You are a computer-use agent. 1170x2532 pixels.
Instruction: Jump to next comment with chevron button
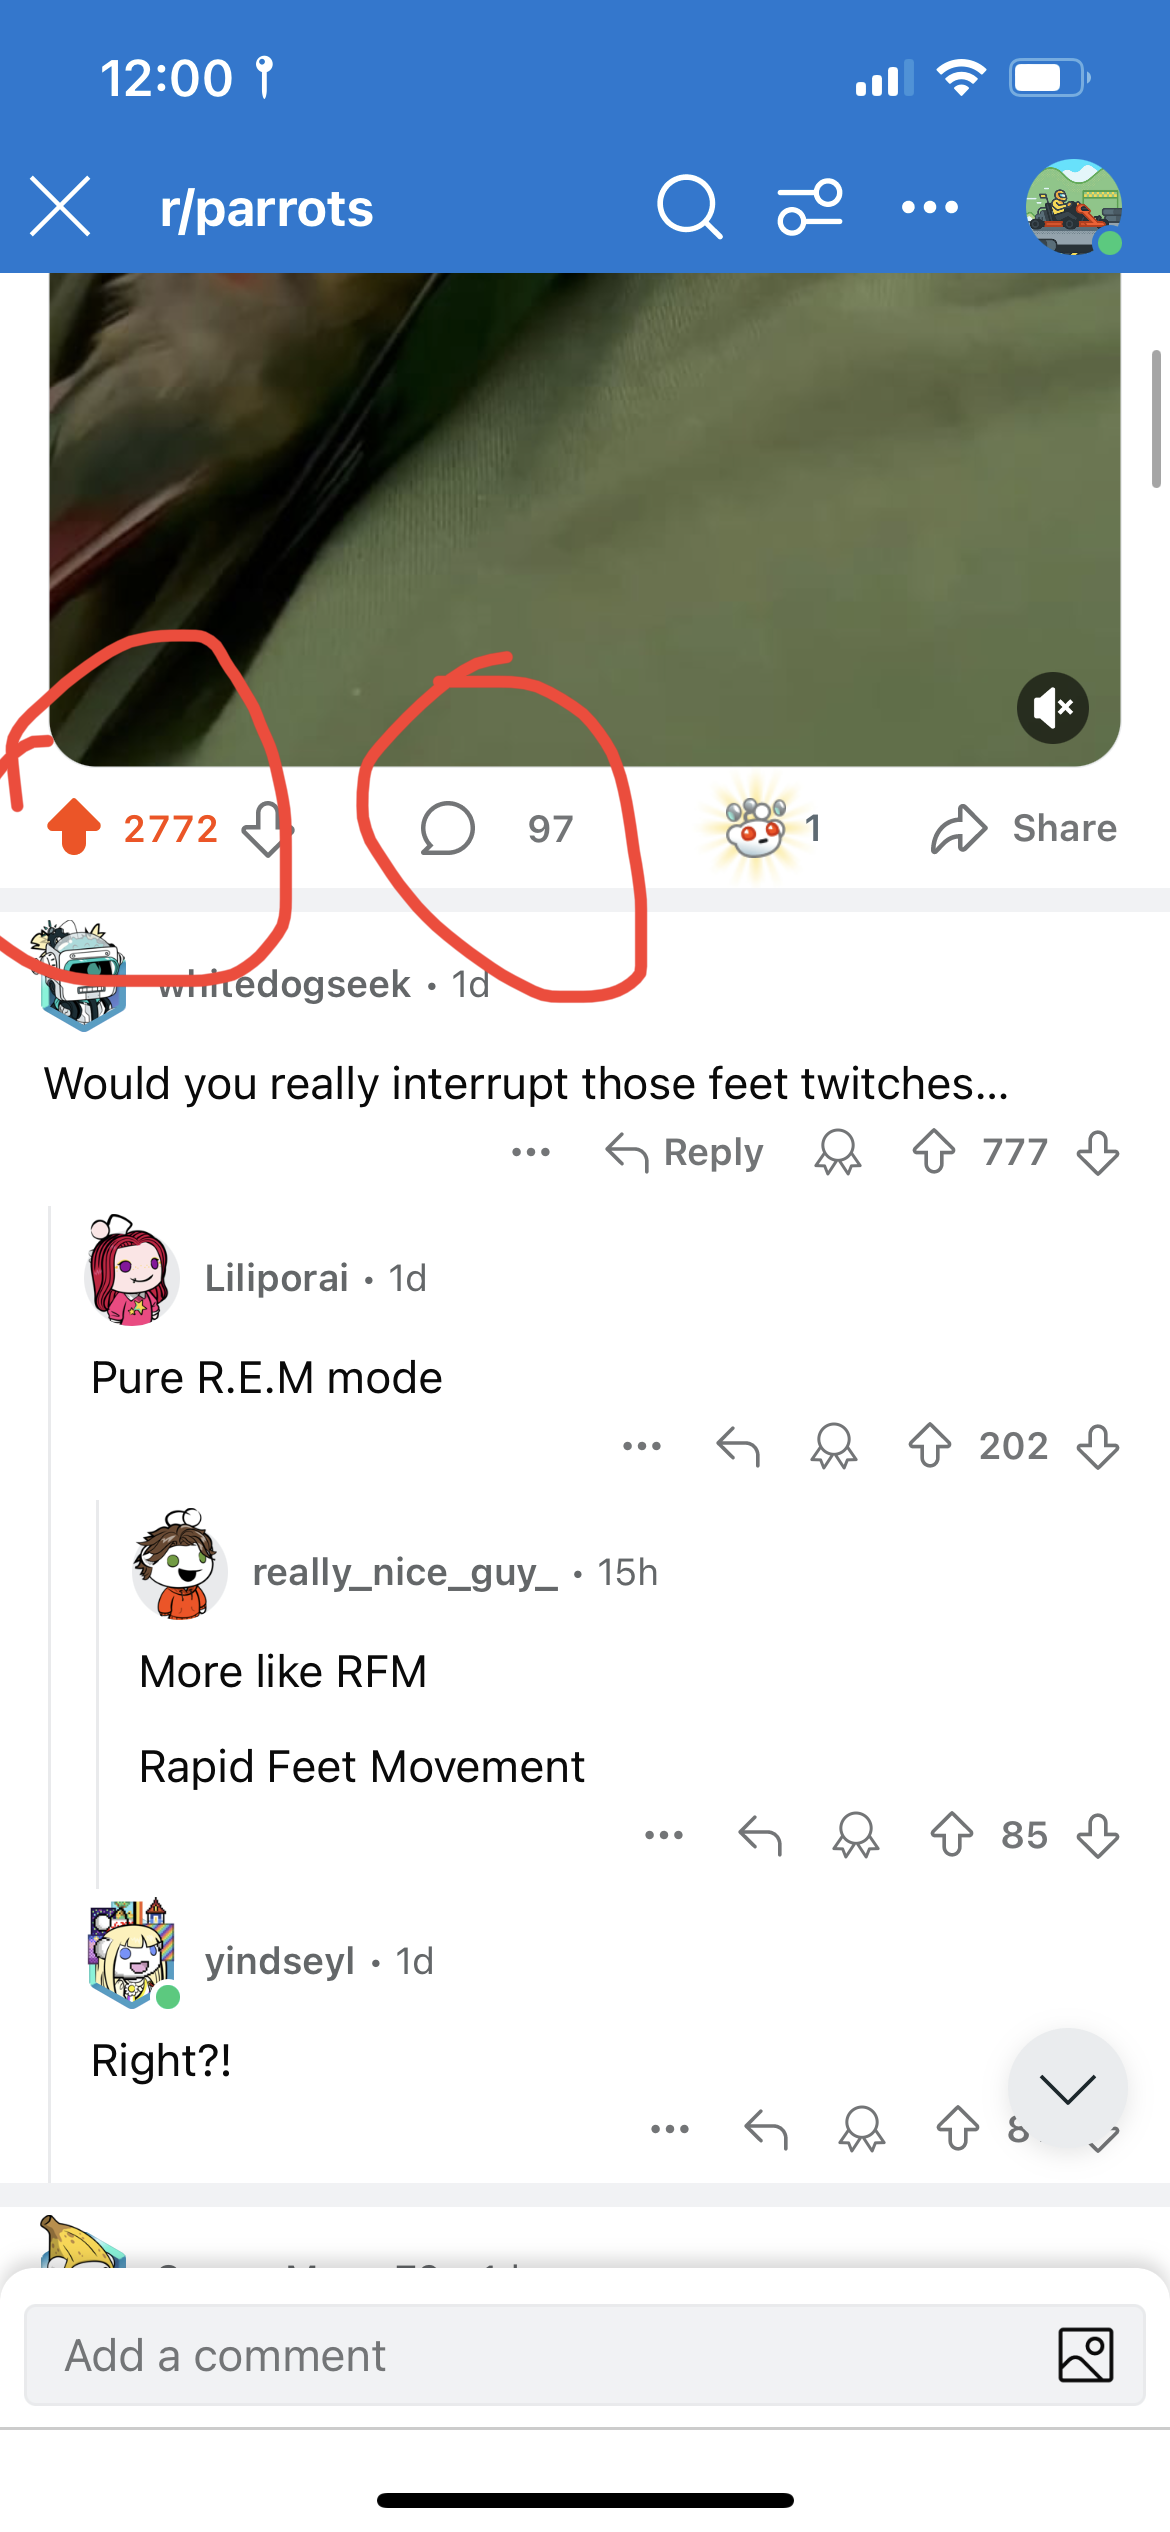pyautogui.click(x=1067, y=2088)
